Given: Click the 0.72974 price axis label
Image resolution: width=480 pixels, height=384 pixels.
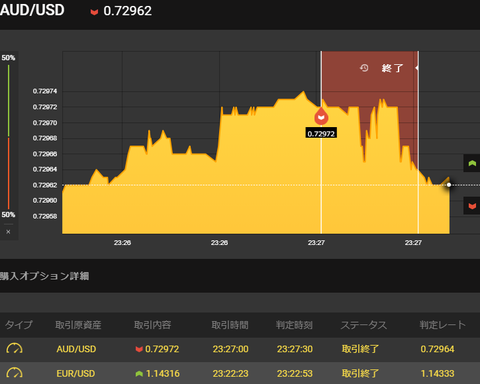Looking at the screenshot, I should click(45, 91).
